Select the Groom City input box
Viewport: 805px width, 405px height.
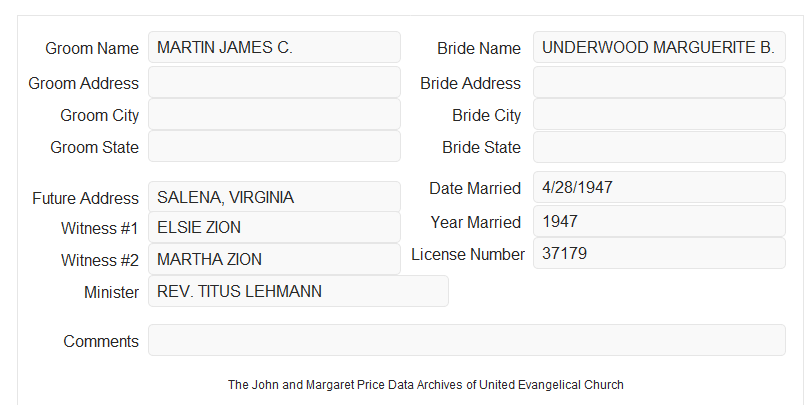[274, 114]
